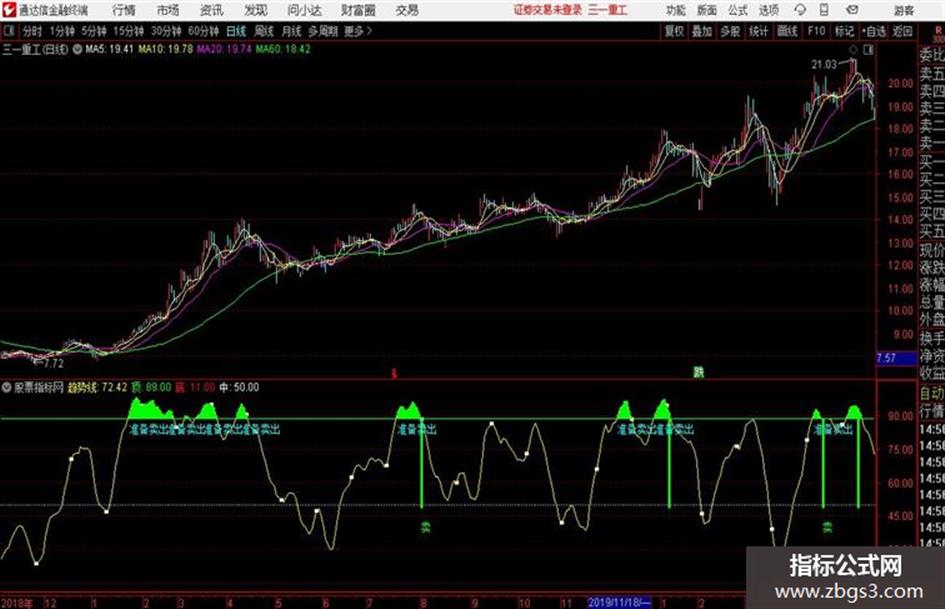This screenshot has width=945, height=609.
Task: Click the 证券交易未登录 login link
Action: 548,10
